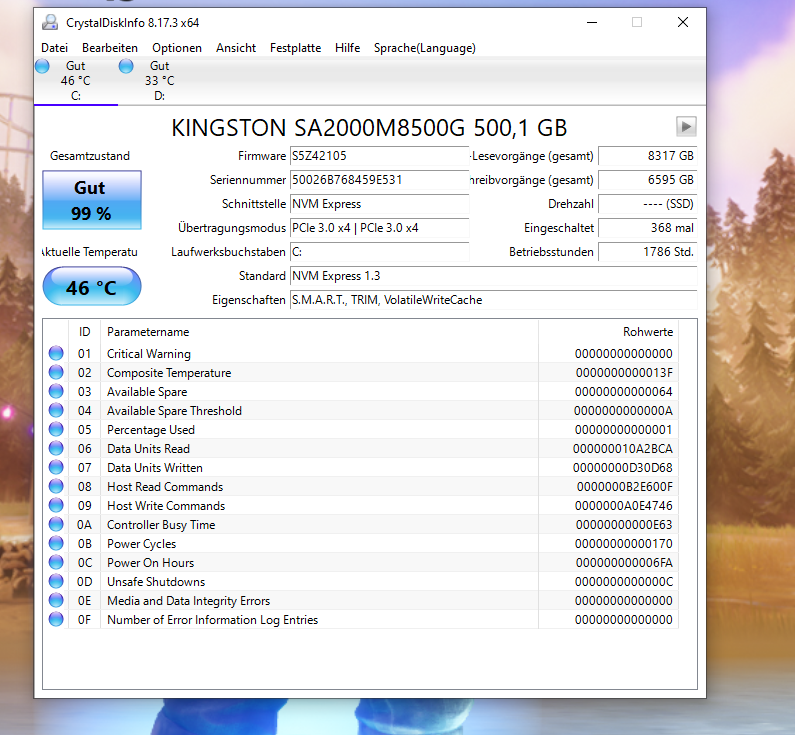The image size is (795, 735).
Task: Click the status icon for Data Units Written
Action: point(56,467)
